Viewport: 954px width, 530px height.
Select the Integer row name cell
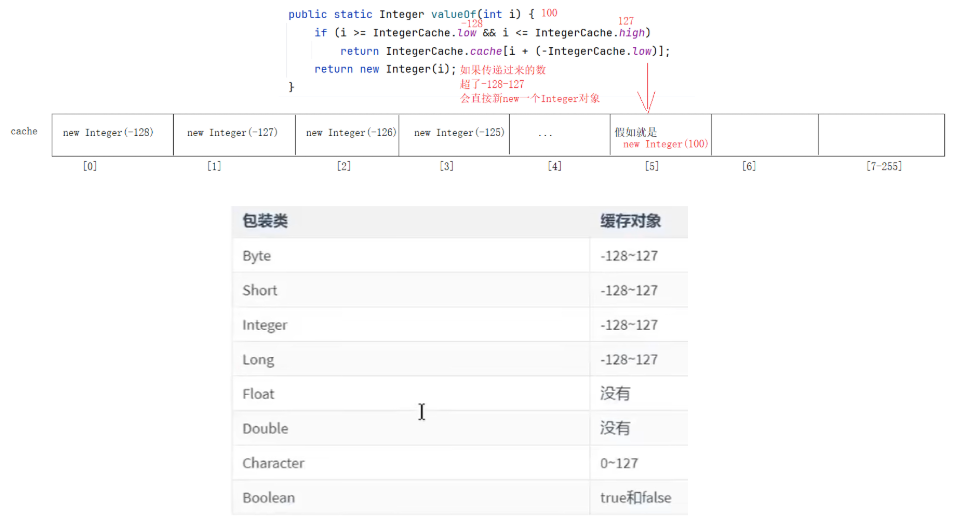pyautogui.click(x=265, y=325)
